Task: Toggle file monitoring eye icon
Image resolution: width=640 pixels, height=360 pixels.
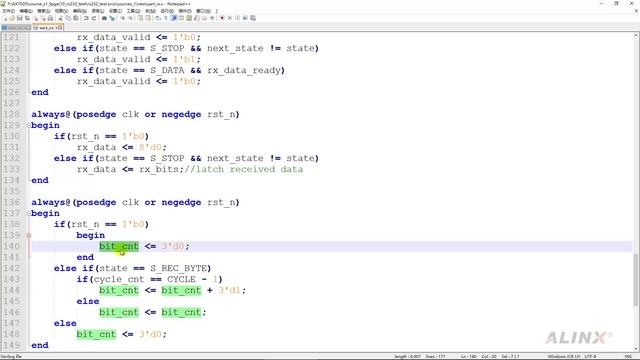Action: (x=212, y=18)
